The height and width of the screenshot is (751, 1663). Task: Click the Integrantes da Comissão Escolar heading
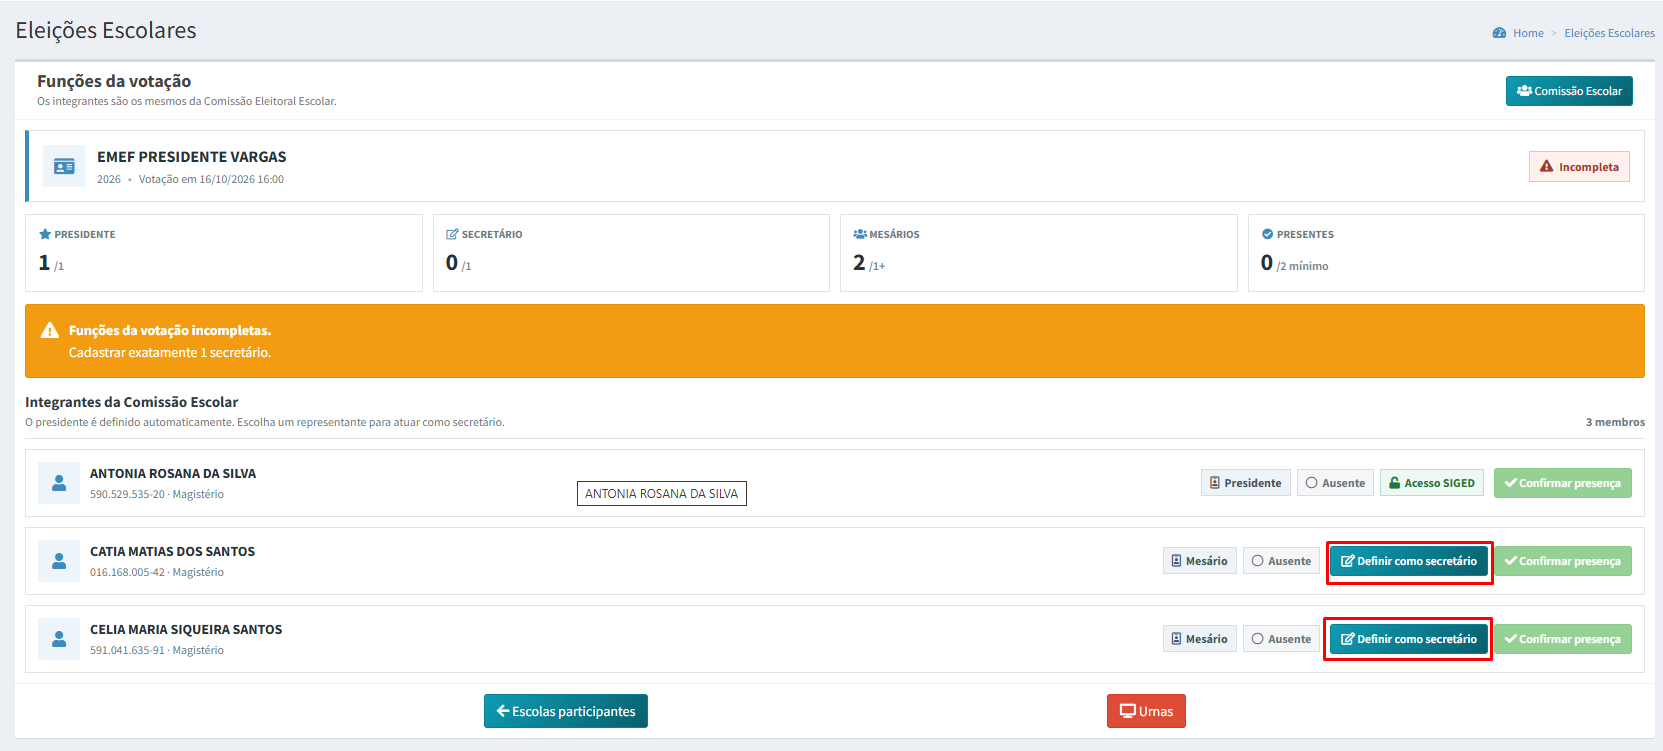tap(131, 402)
